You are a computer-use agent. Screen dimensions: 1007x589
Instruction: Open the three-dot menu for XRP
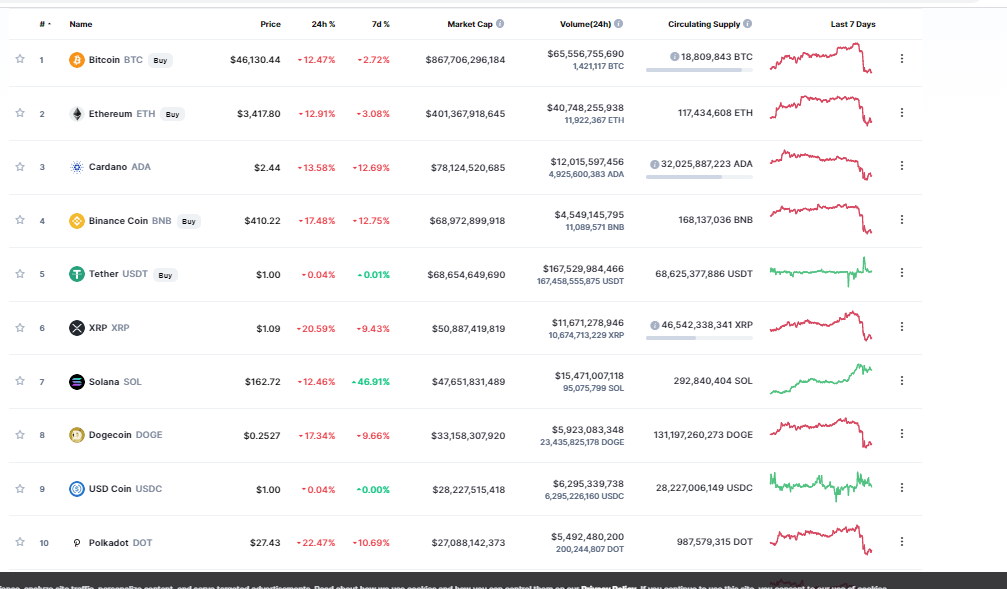point(902,327)
